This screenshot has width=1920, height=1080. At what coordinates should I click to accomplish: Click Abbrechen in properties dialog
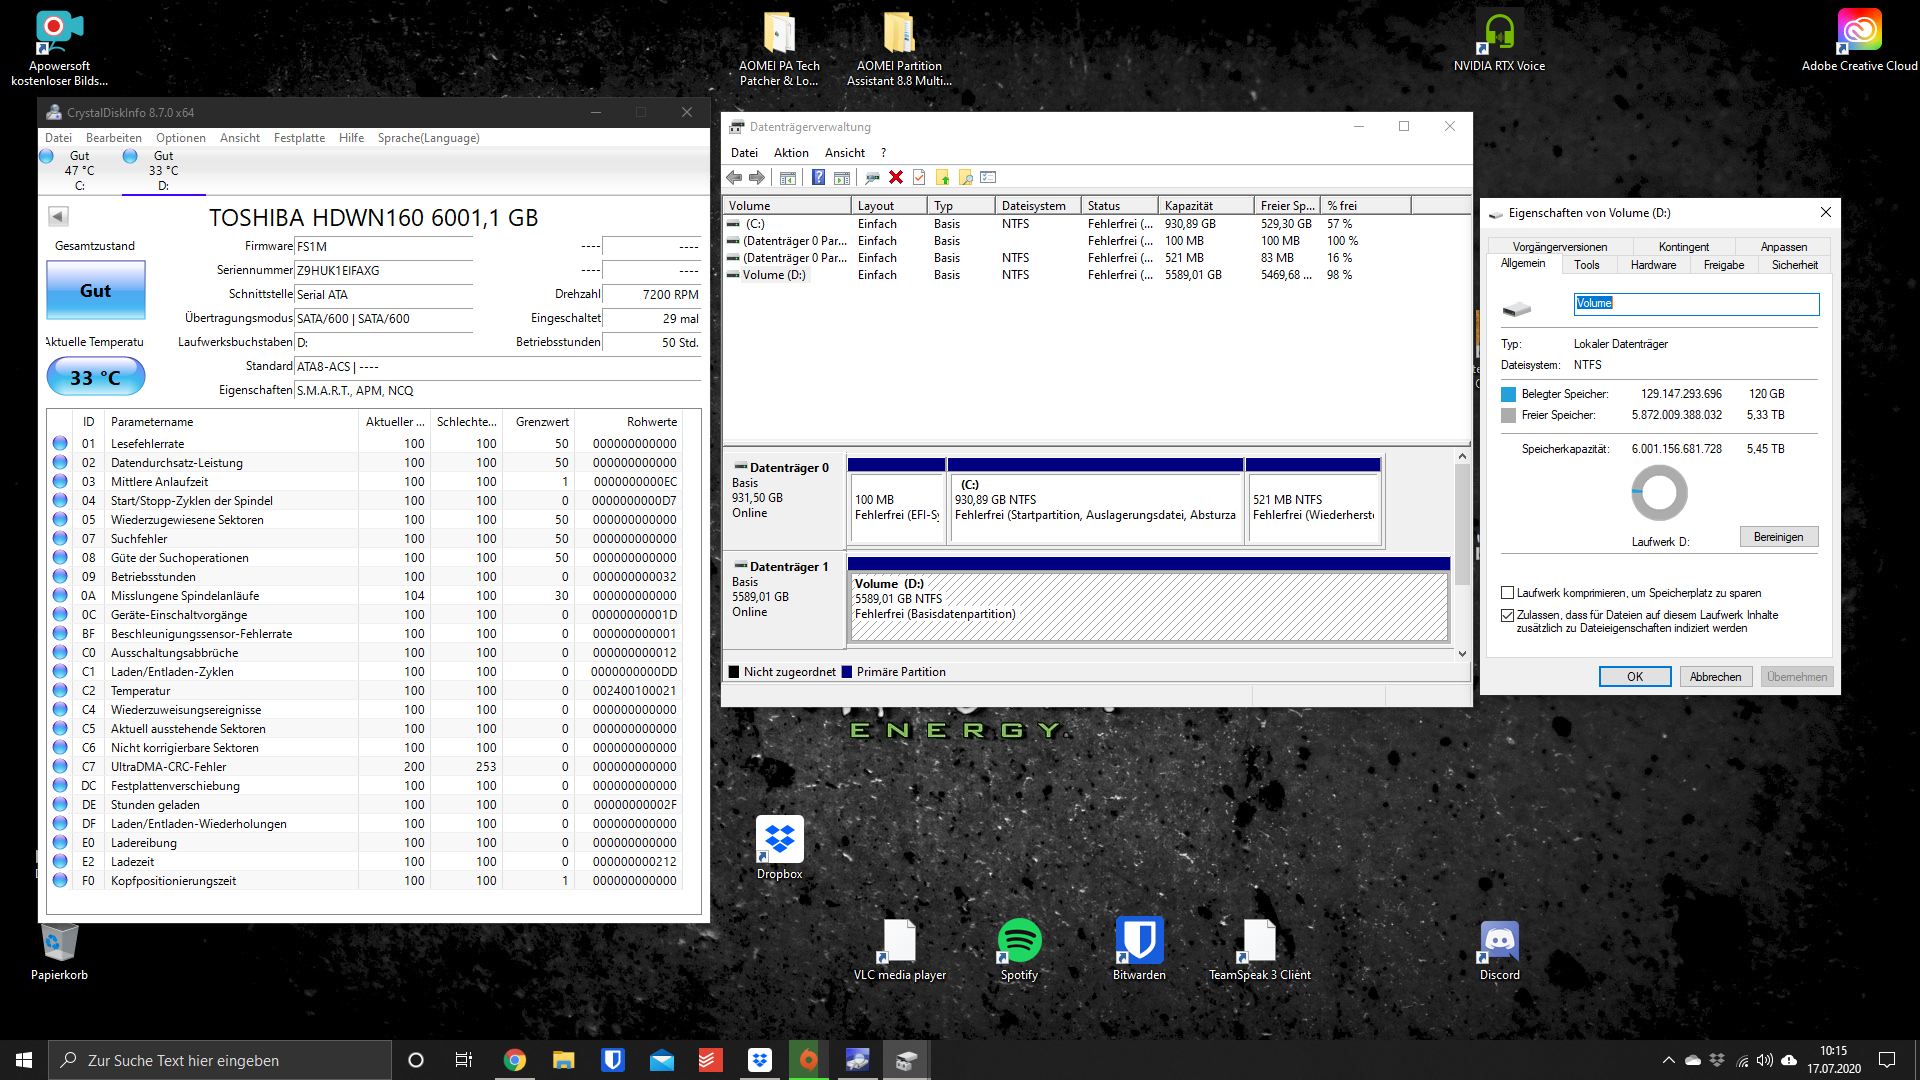coord(1715,677)
